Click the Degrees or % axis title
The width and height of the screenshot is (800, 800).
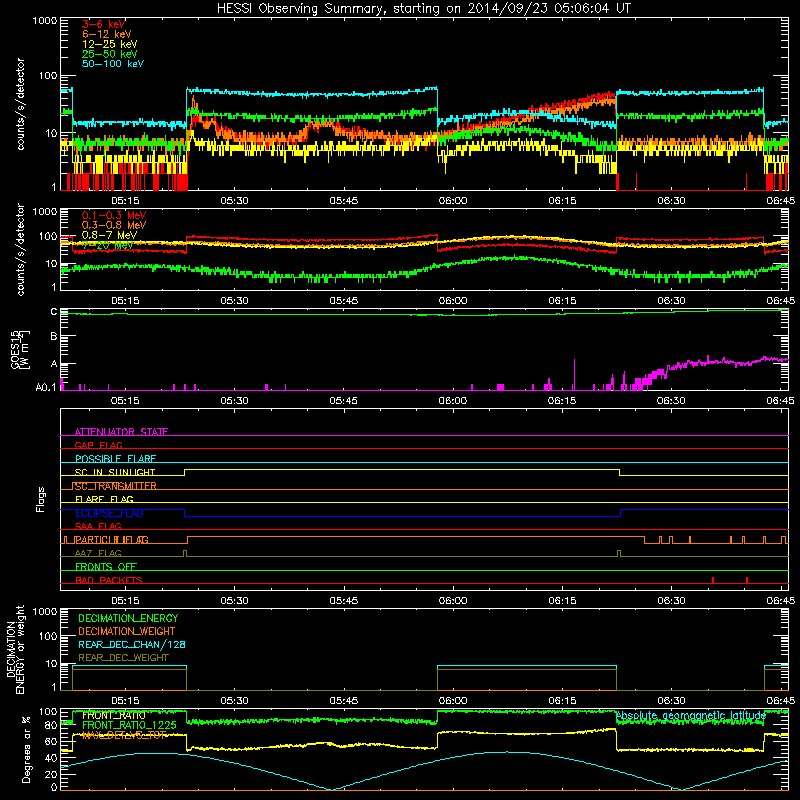point(26,749)
